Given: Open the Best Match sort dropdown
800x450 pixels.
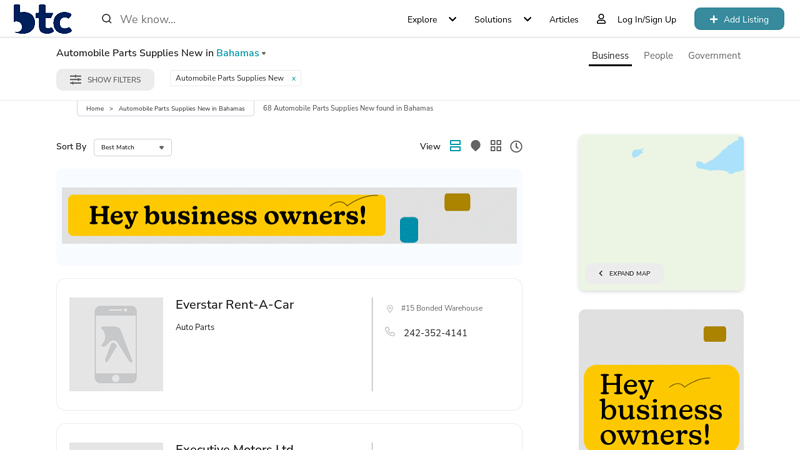Looking at the screenshot, I should (x=133, y=147).
